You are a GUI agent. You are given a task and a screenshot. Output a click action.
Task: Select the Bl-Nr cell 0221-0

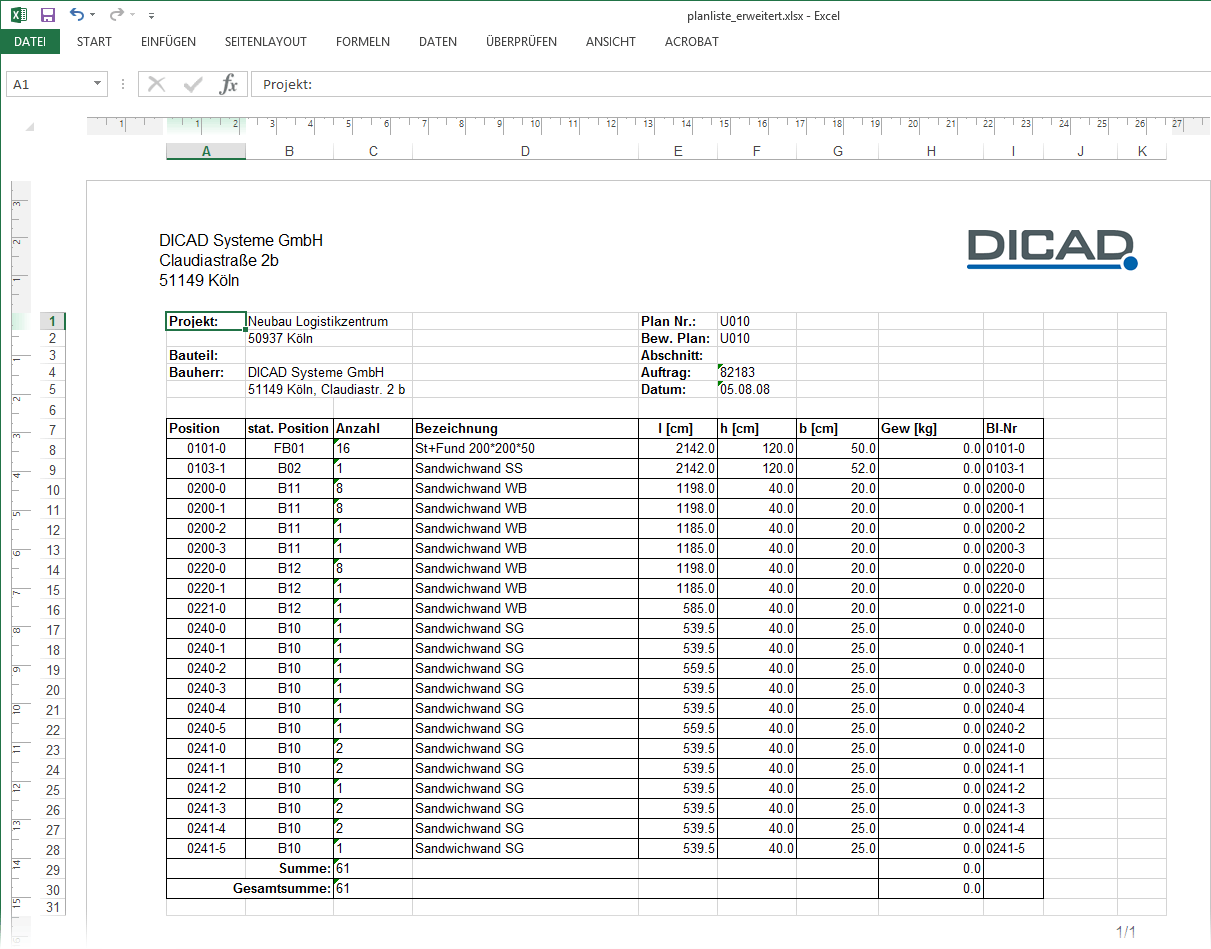1013,608
